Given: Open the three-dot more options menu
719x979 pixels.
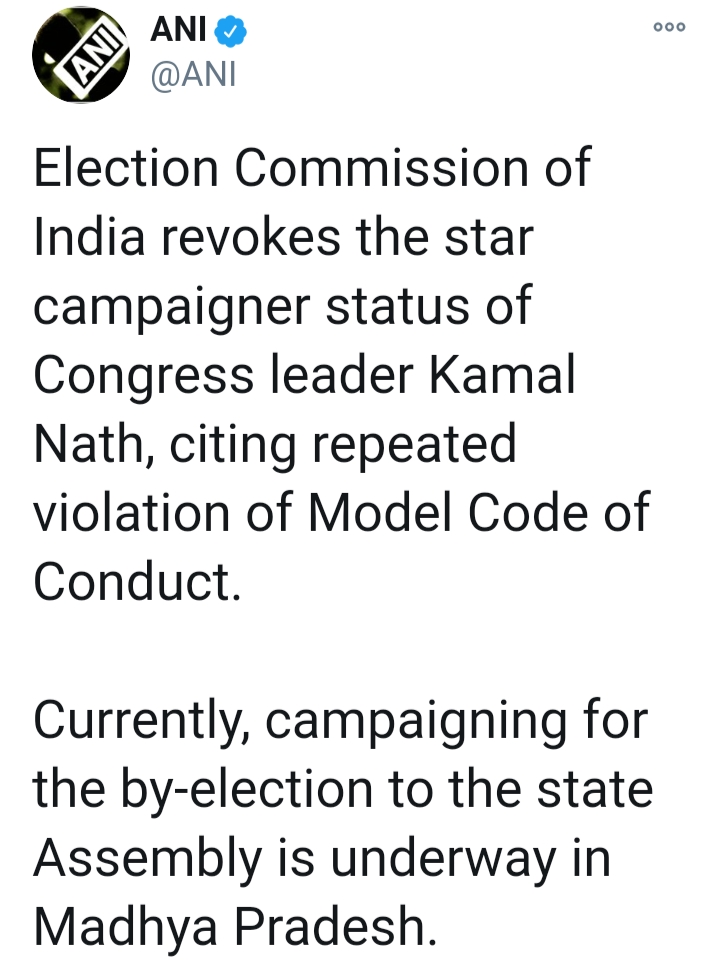Looking at the screenshot, I should [669, 27].
